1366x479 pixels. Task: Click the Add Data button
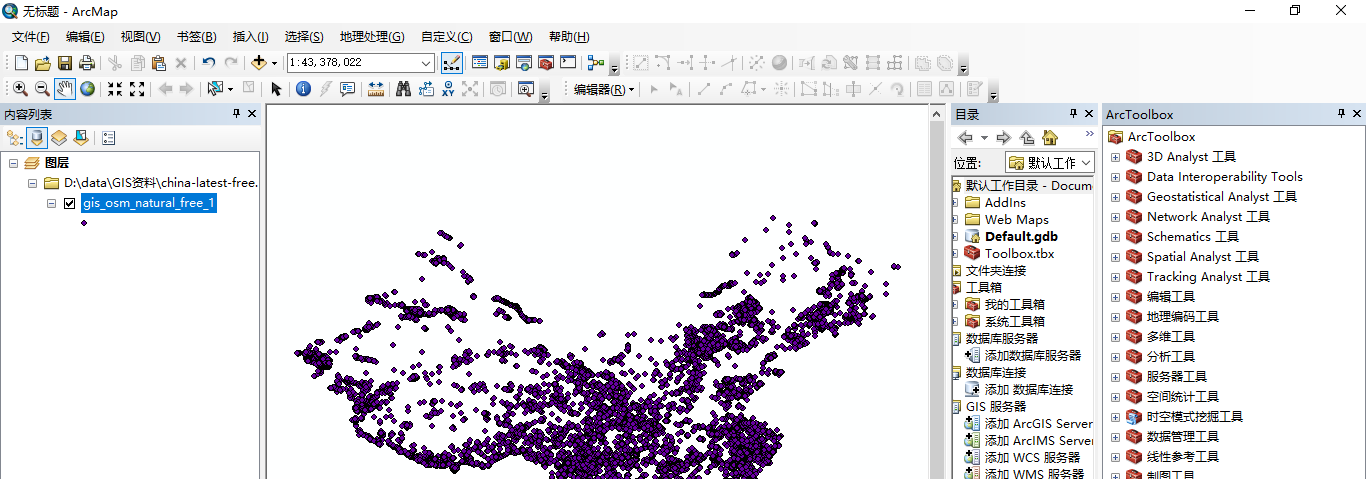(258, 62)
